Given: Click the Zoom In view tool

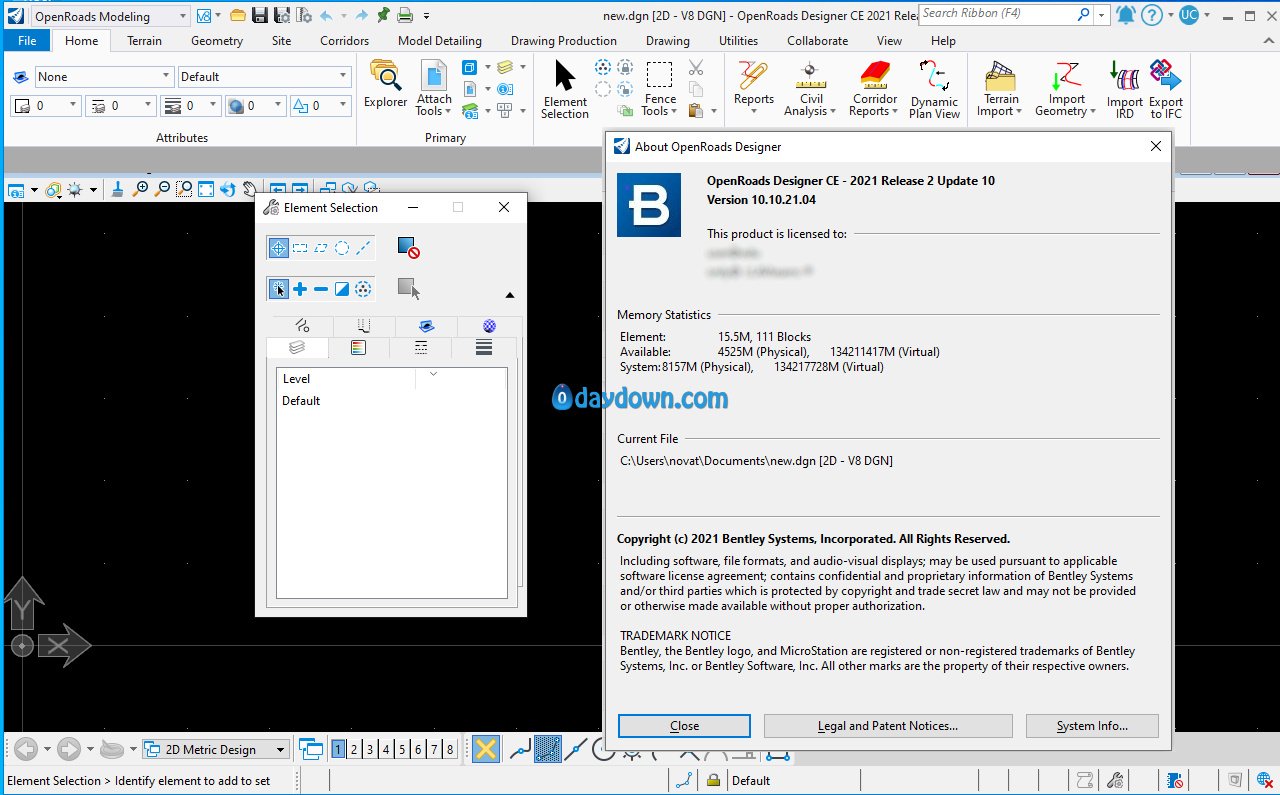Looking at the screenshot, I should pyautogui.click(x=141, y=188).
